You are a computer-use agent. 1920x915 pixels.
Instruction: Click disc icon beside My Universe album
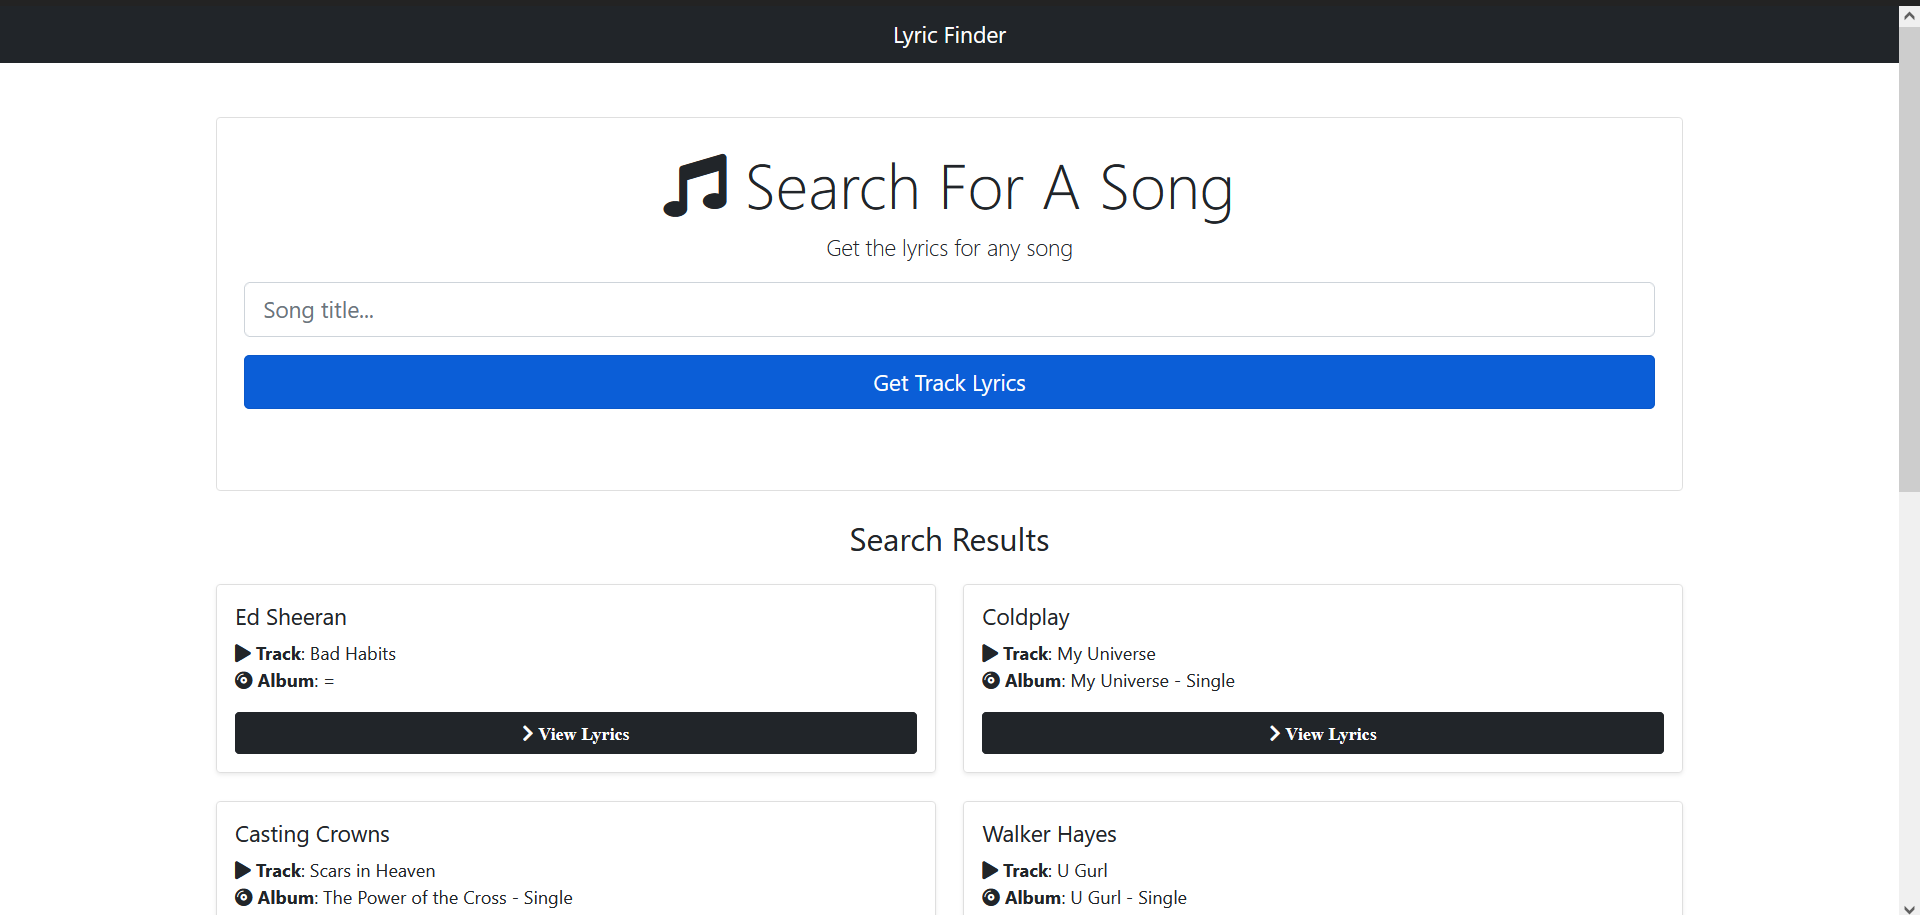pyautogui.click(x=991, y=681)
